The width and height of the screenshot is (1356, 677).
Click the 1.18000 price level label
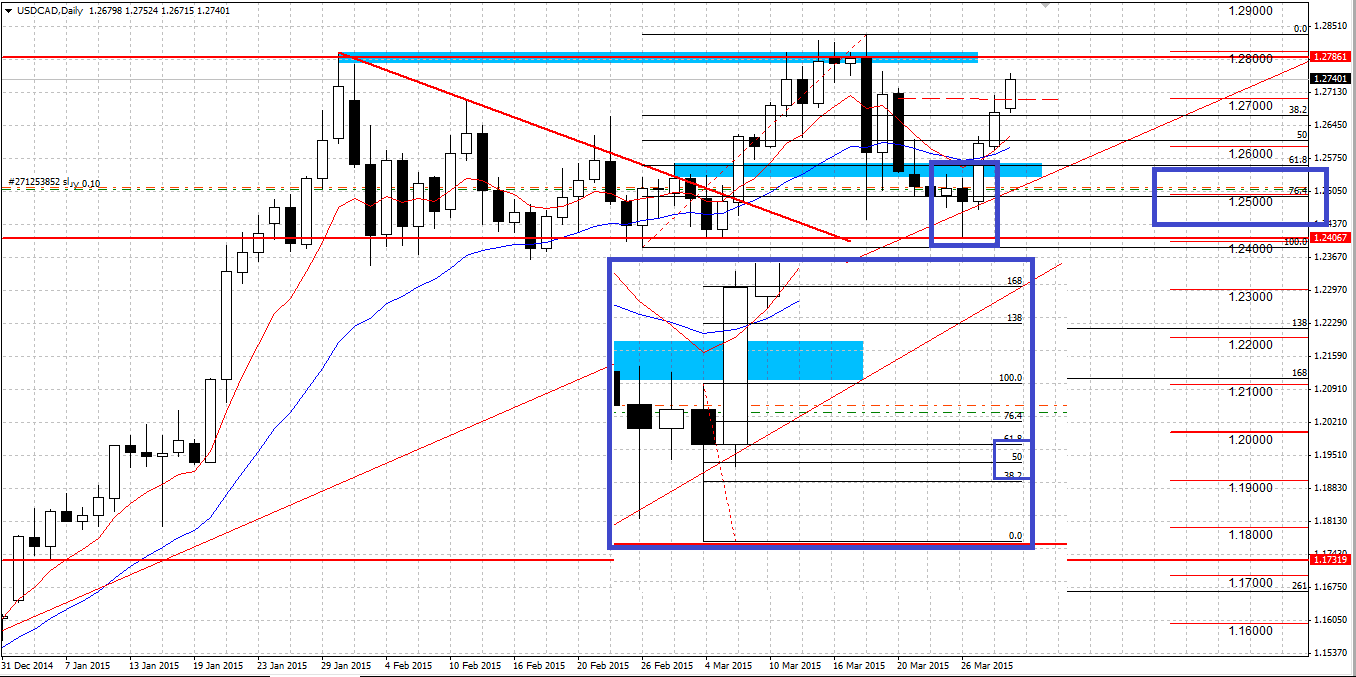pyautogui.click(x=1251, y=535)
